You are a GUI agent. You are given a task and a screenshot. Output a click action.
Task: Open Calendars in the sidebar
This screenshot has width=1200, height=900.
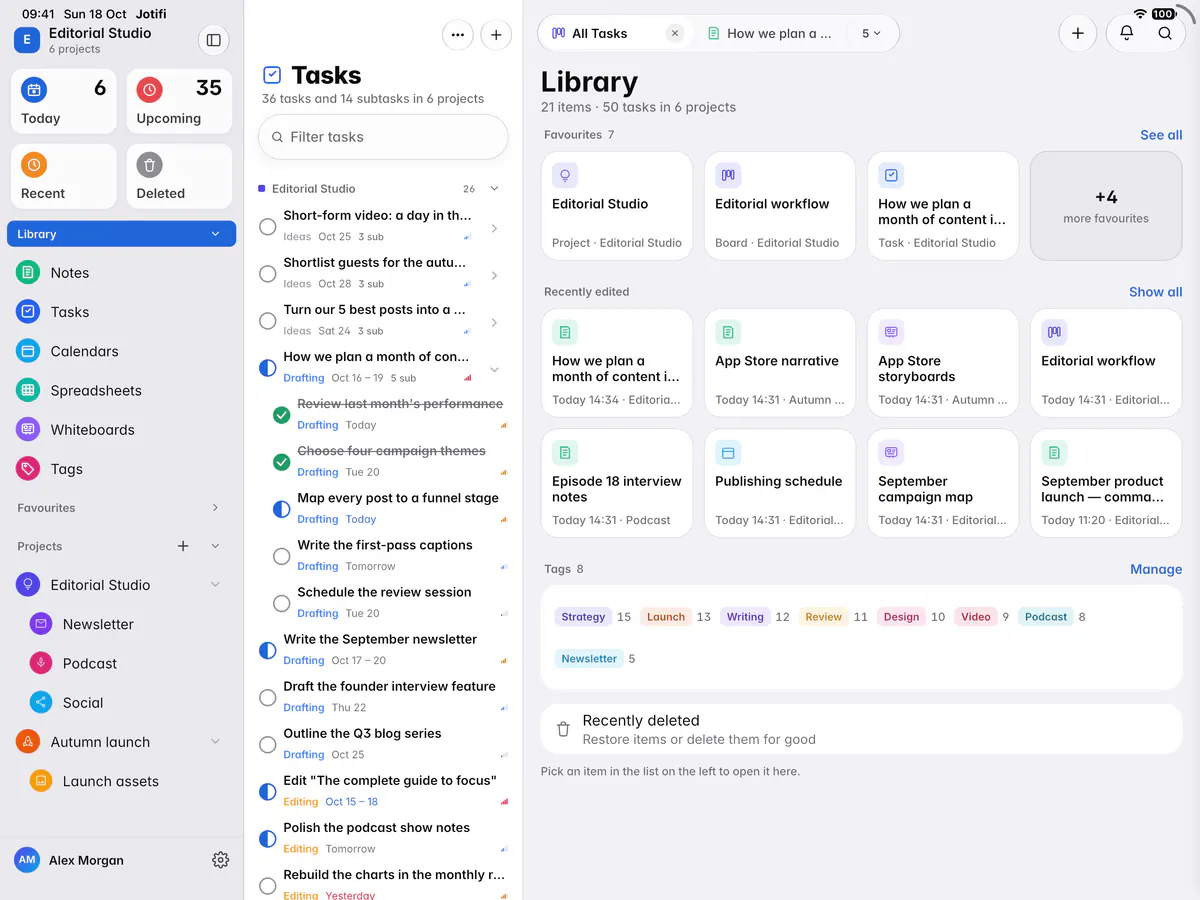pos(122,351)
